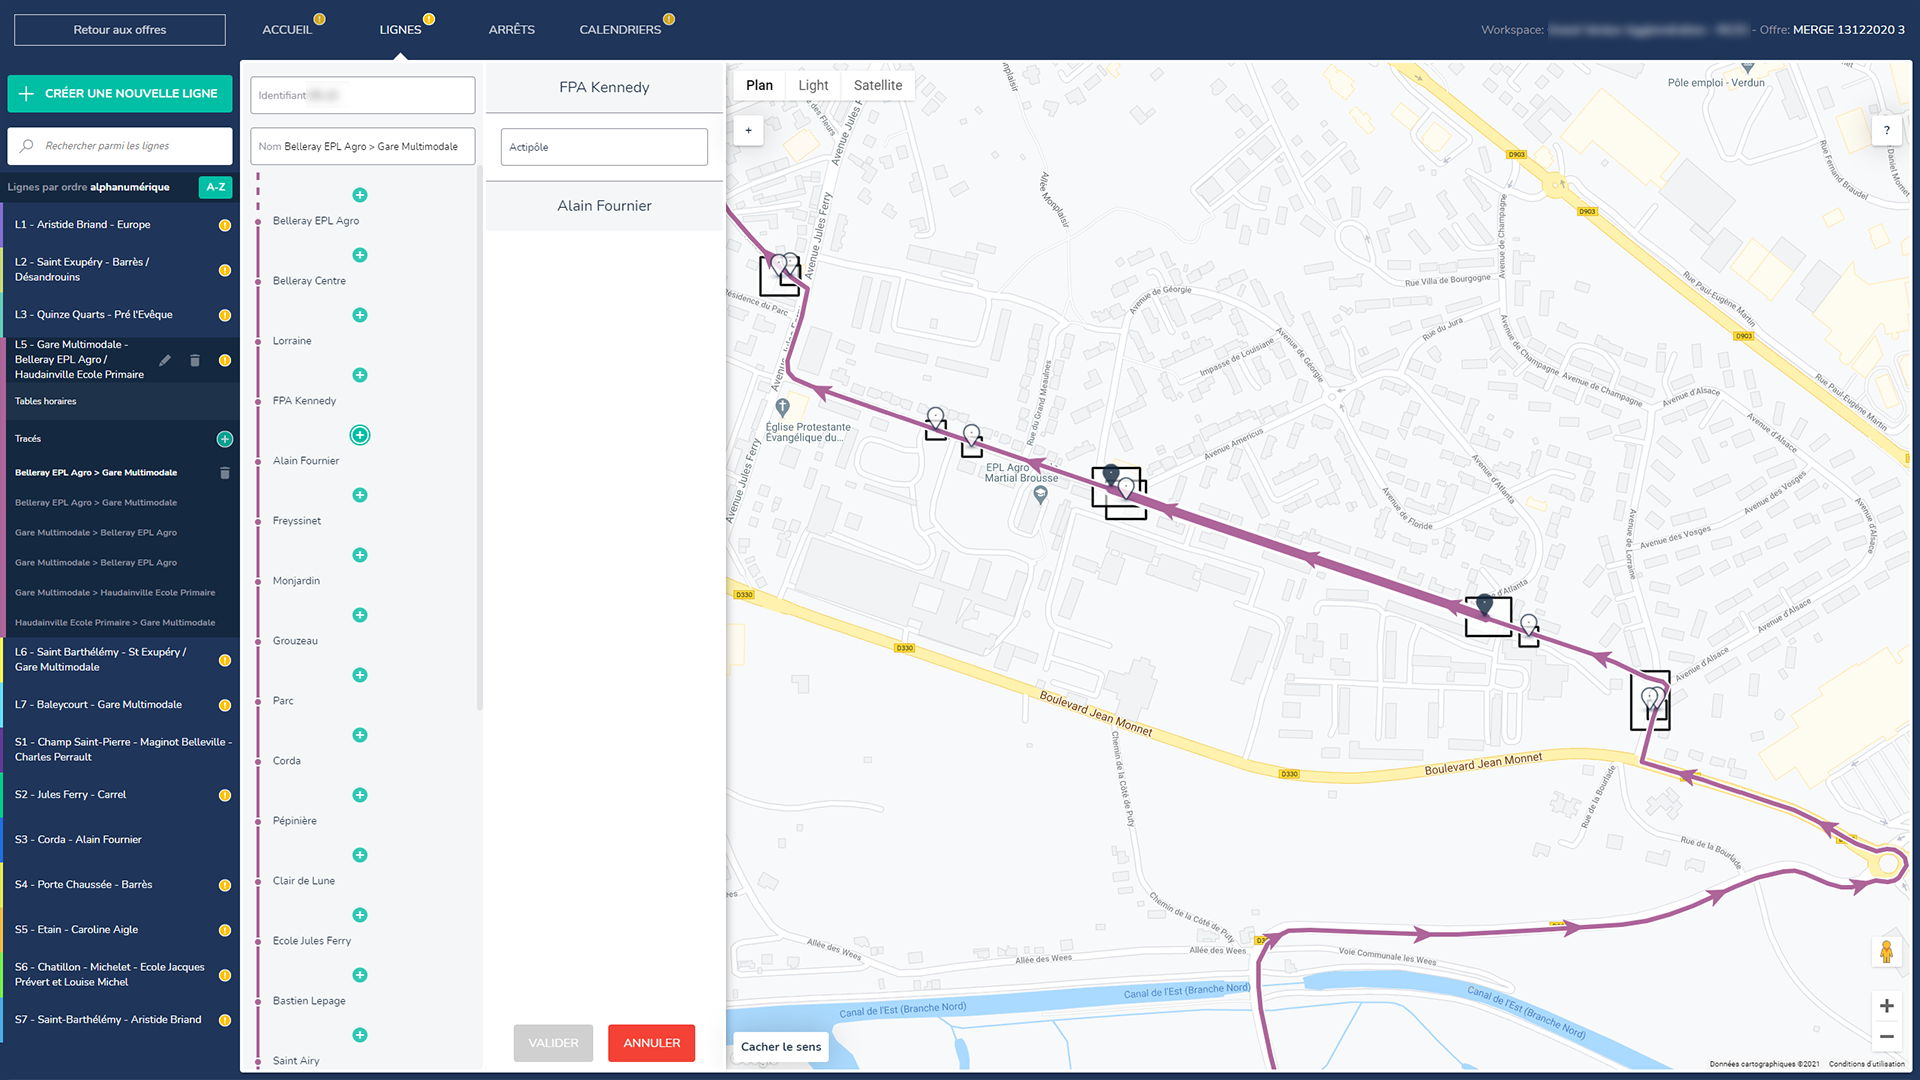Open the CALENDRIERS menu
Viewport: 1920px width, 1080px height.
coord(620,30)
